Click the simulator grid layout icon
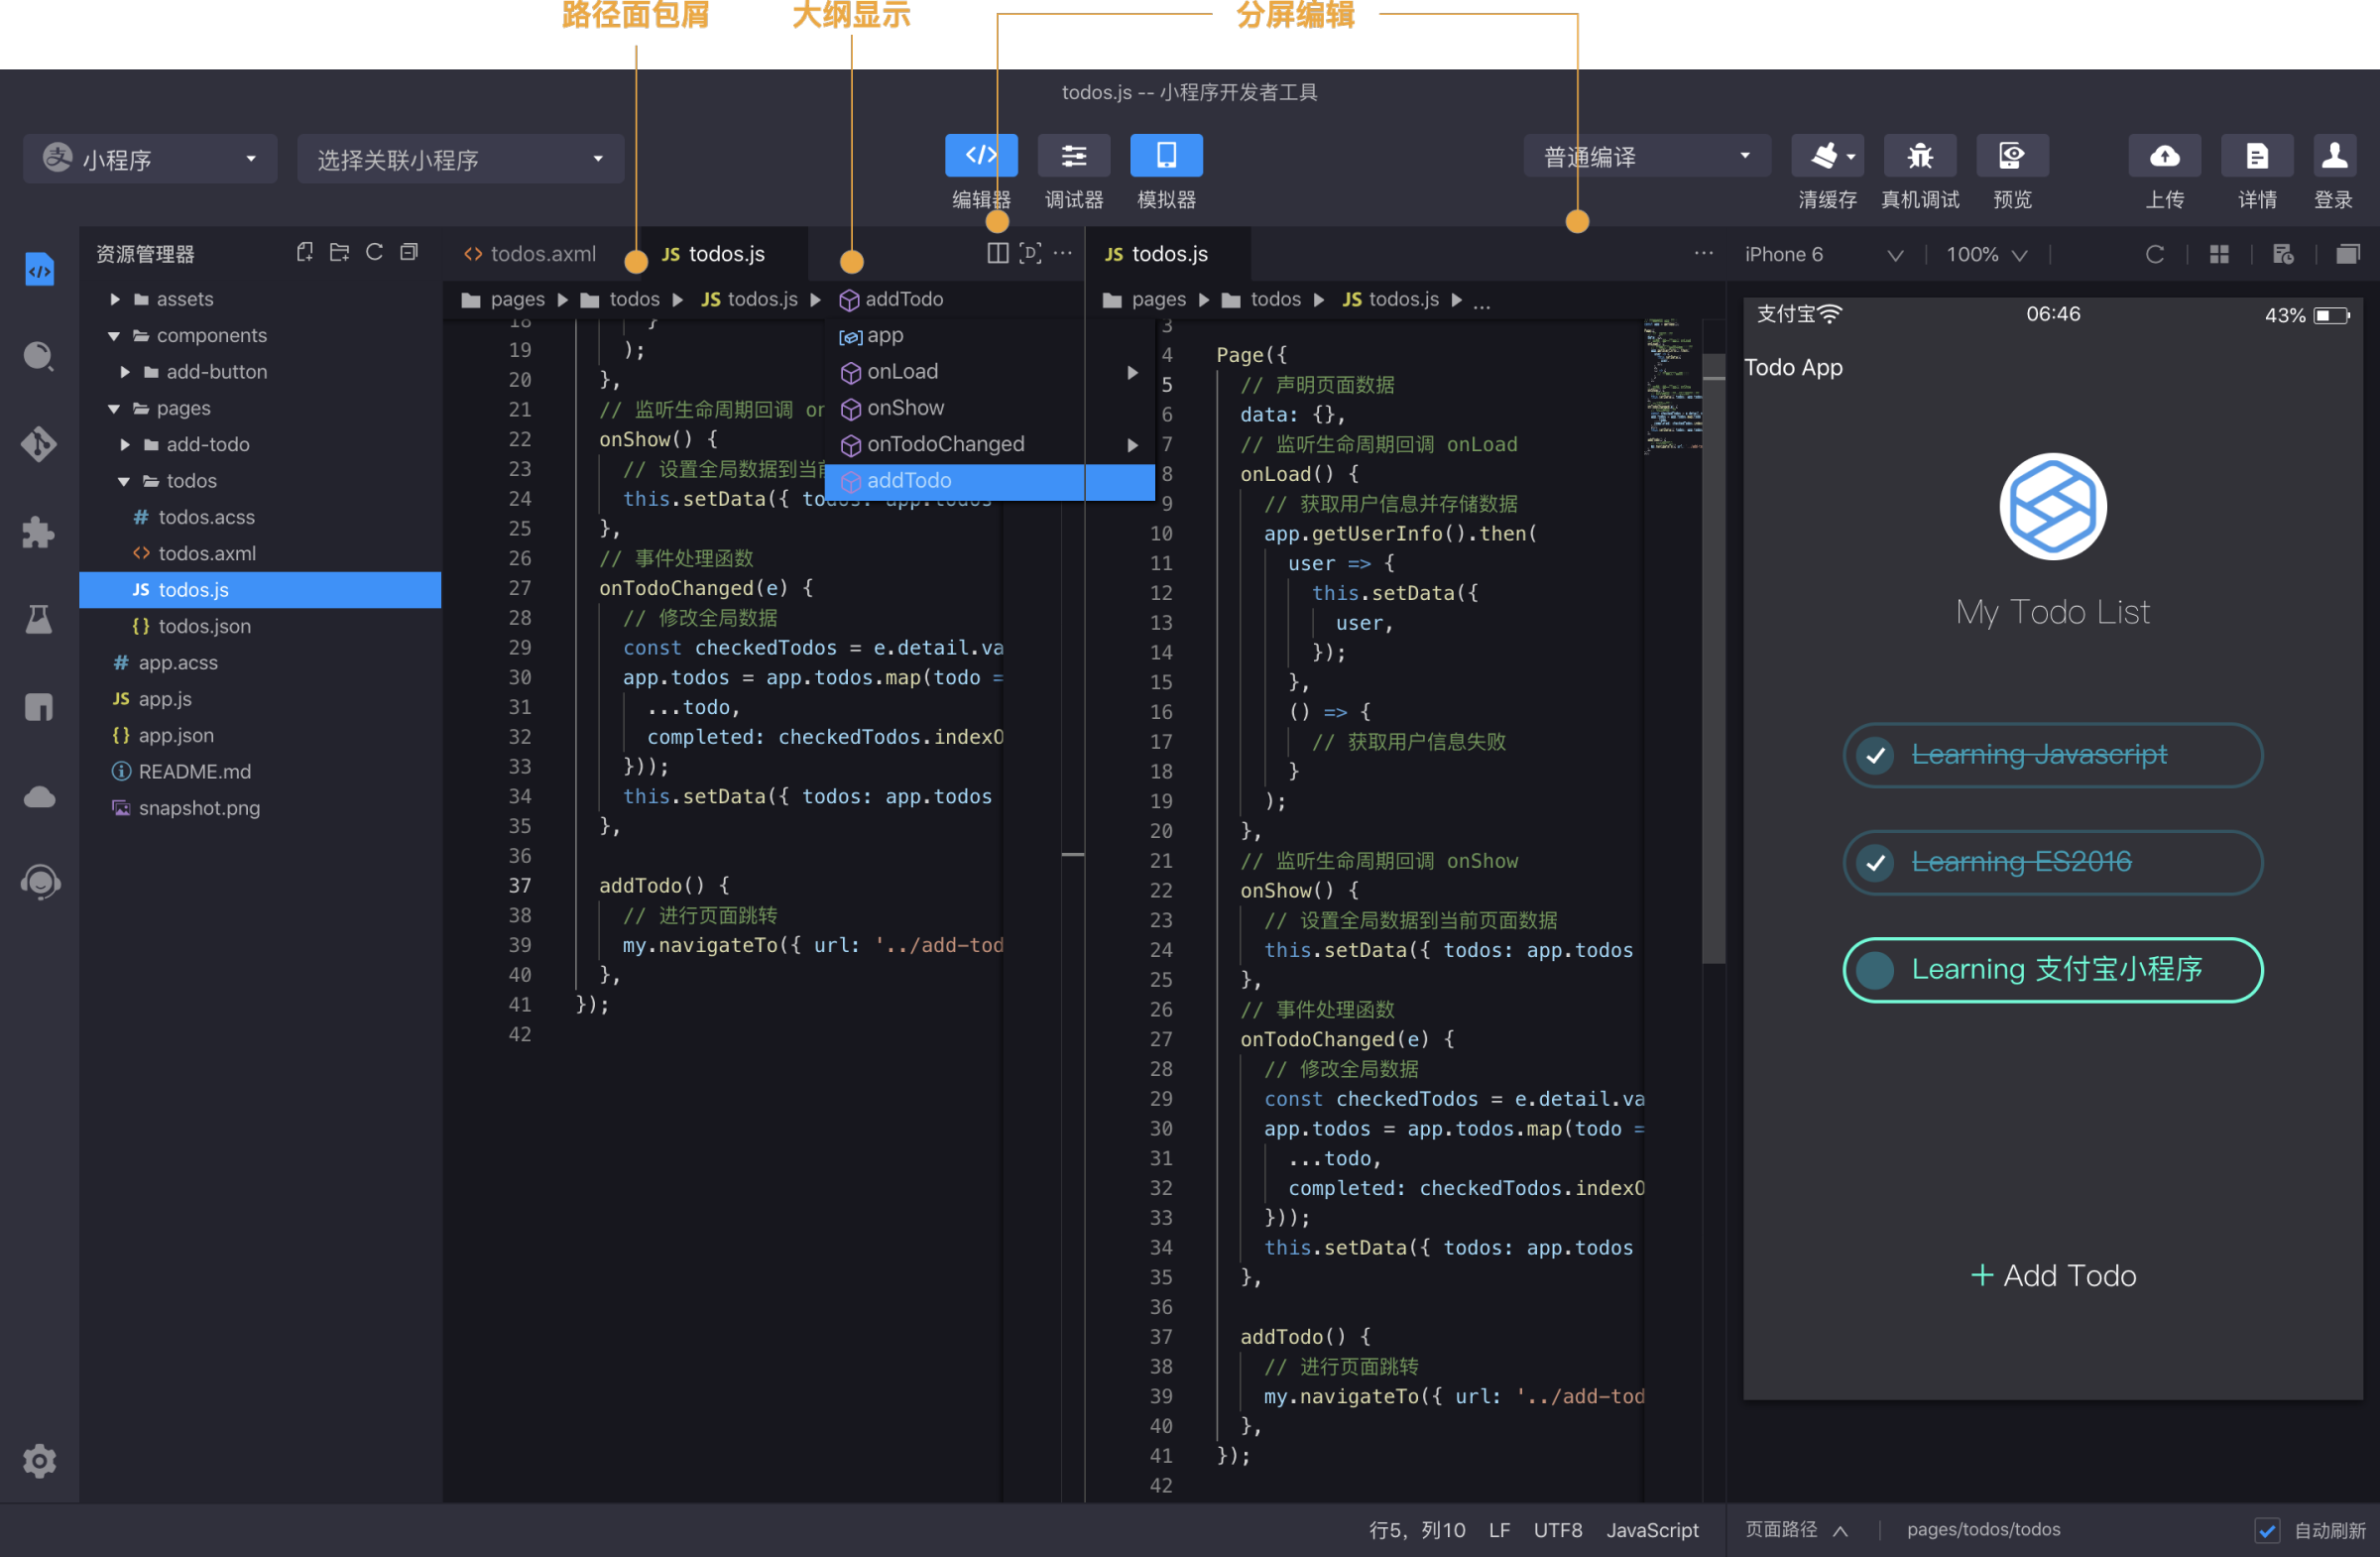Screen dimensions: 2380x1557 point(2219,254)
